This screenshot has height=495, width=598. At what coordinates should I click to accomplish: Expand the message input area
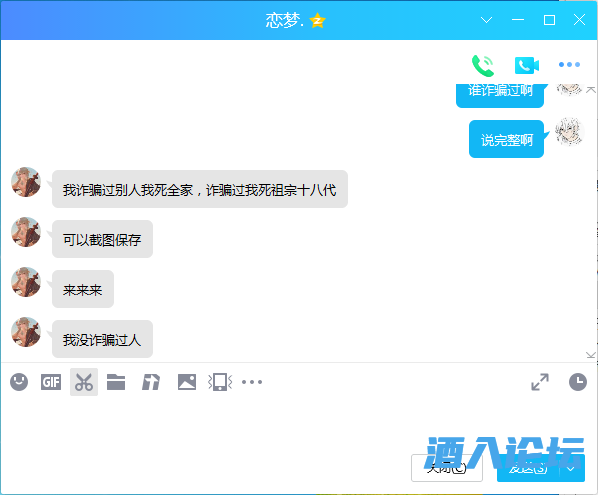coord(540,382)
